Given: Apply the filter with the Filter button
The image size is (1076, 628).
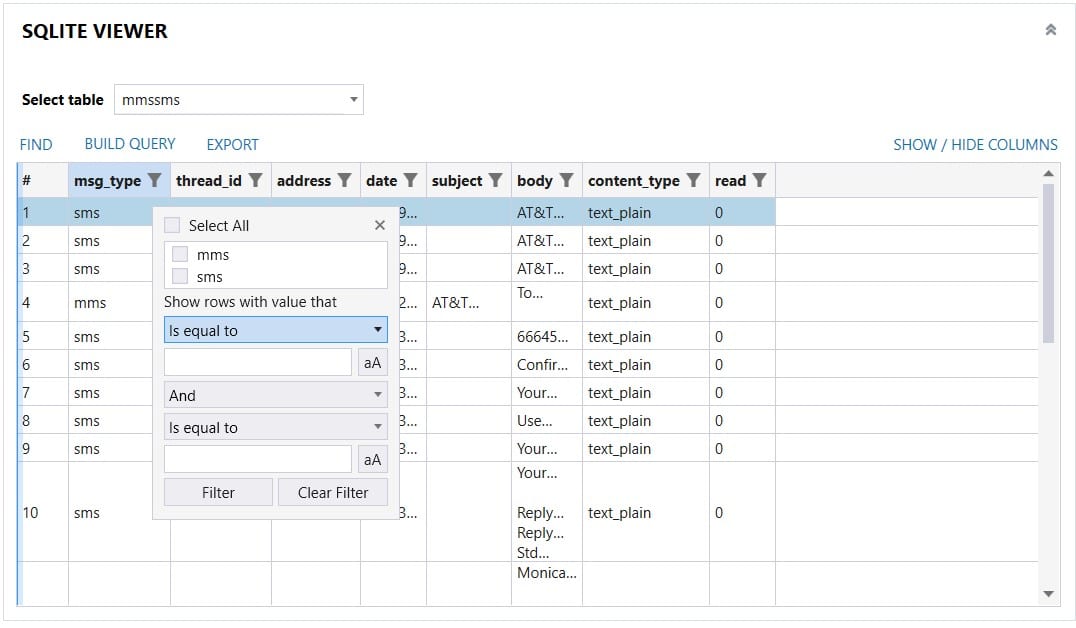Looking at the screenshot, I should (217, 492).
